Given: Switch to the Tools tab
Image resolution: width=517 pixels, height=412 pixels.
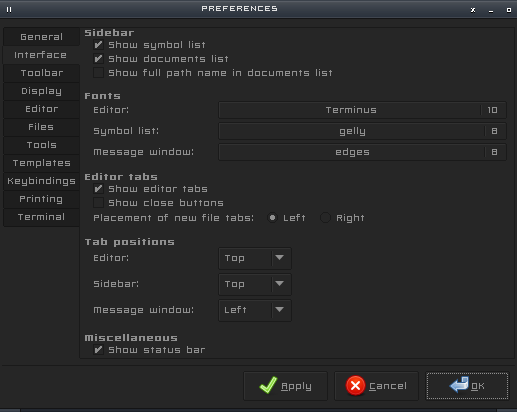Looking at the screenshot, I should (41, 145).
